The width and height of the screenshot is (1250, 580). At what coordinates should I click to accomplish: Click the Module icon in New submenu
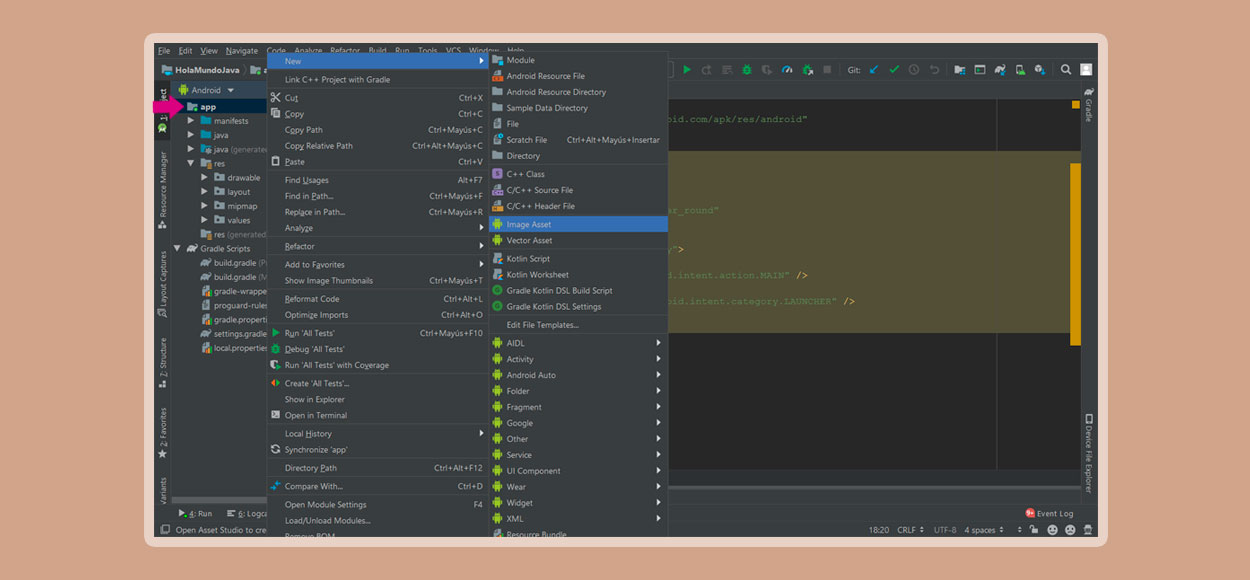[497, 60]
